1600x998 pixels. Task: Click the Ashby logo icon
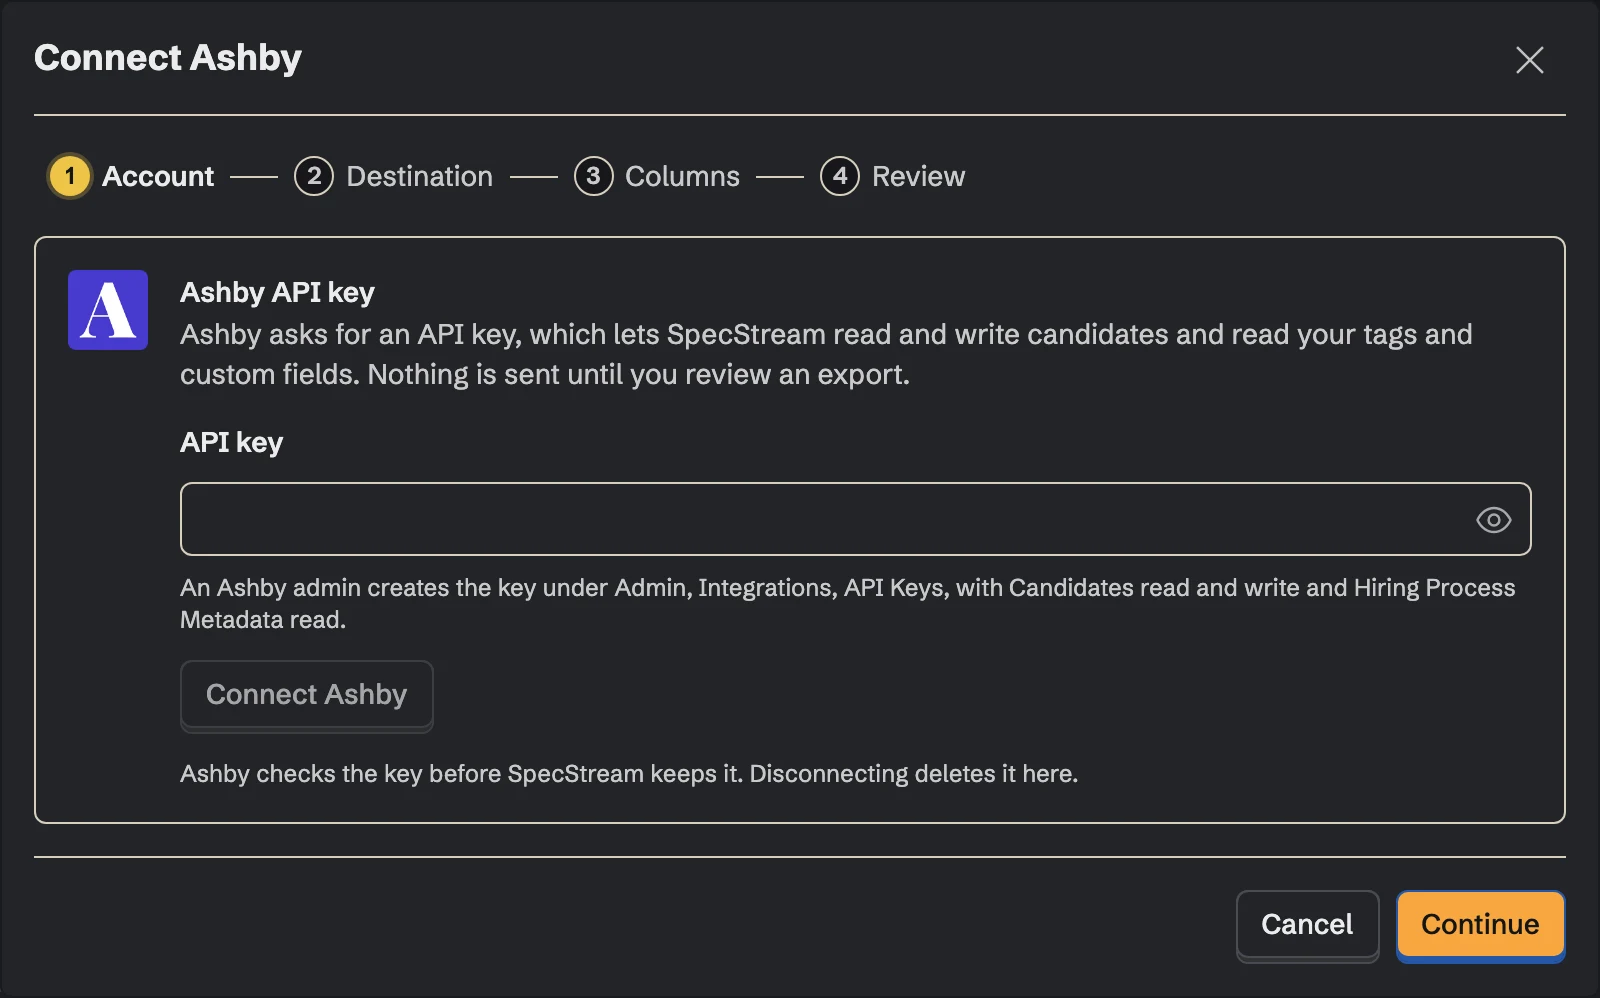tap(108, 310)
